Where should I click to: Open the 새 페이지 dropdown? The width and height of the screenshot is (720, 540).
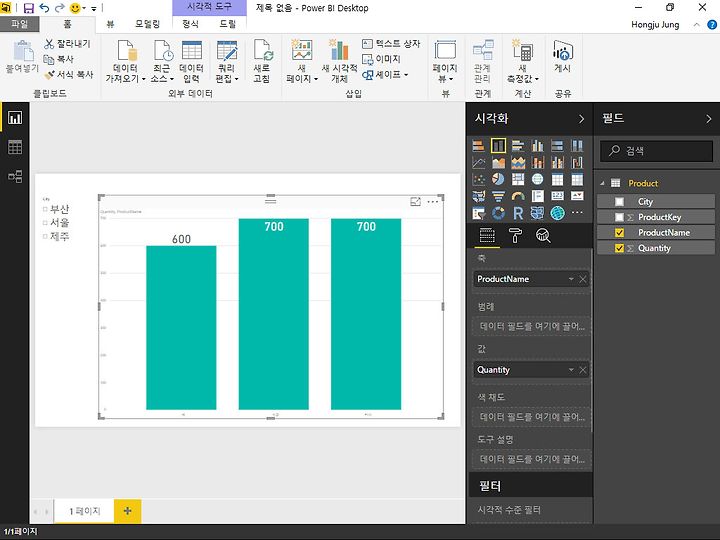(302, 62)
